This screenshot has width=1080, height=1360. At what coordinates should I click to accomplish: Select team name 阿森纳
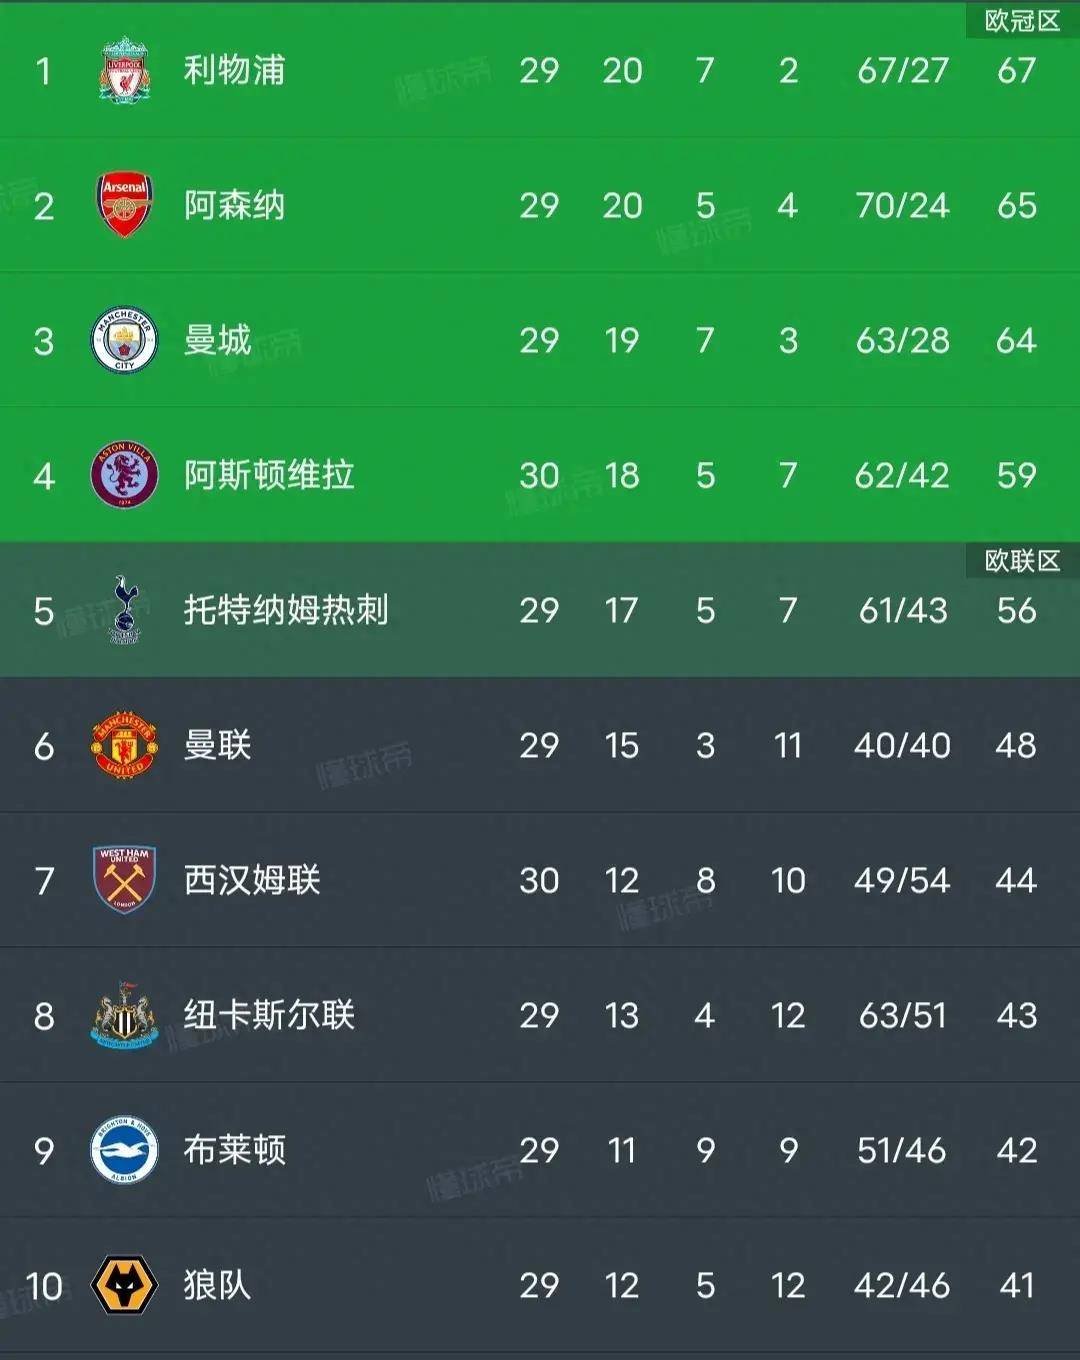[234, 205]
